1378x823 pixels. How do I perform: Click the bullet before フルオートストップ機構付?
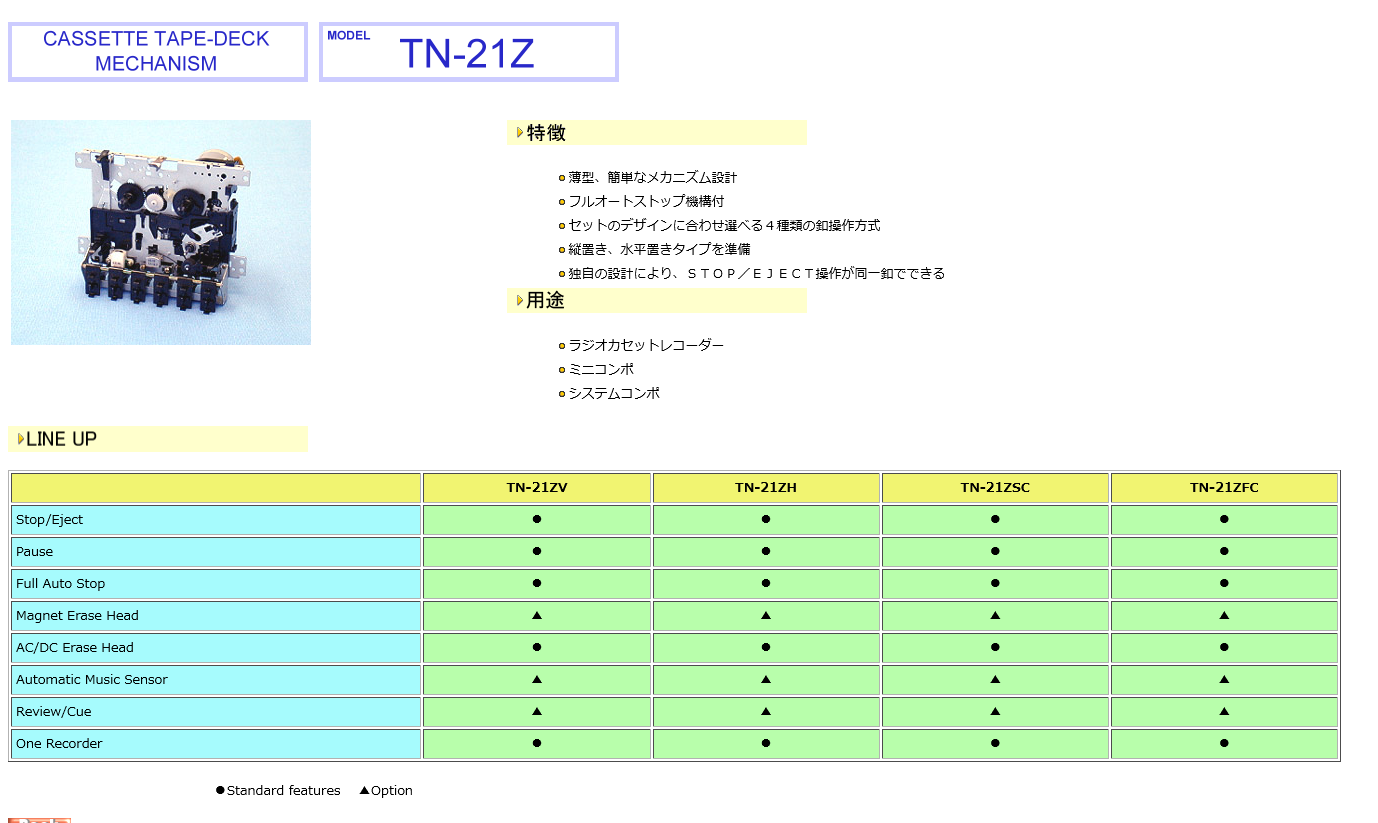562,202
